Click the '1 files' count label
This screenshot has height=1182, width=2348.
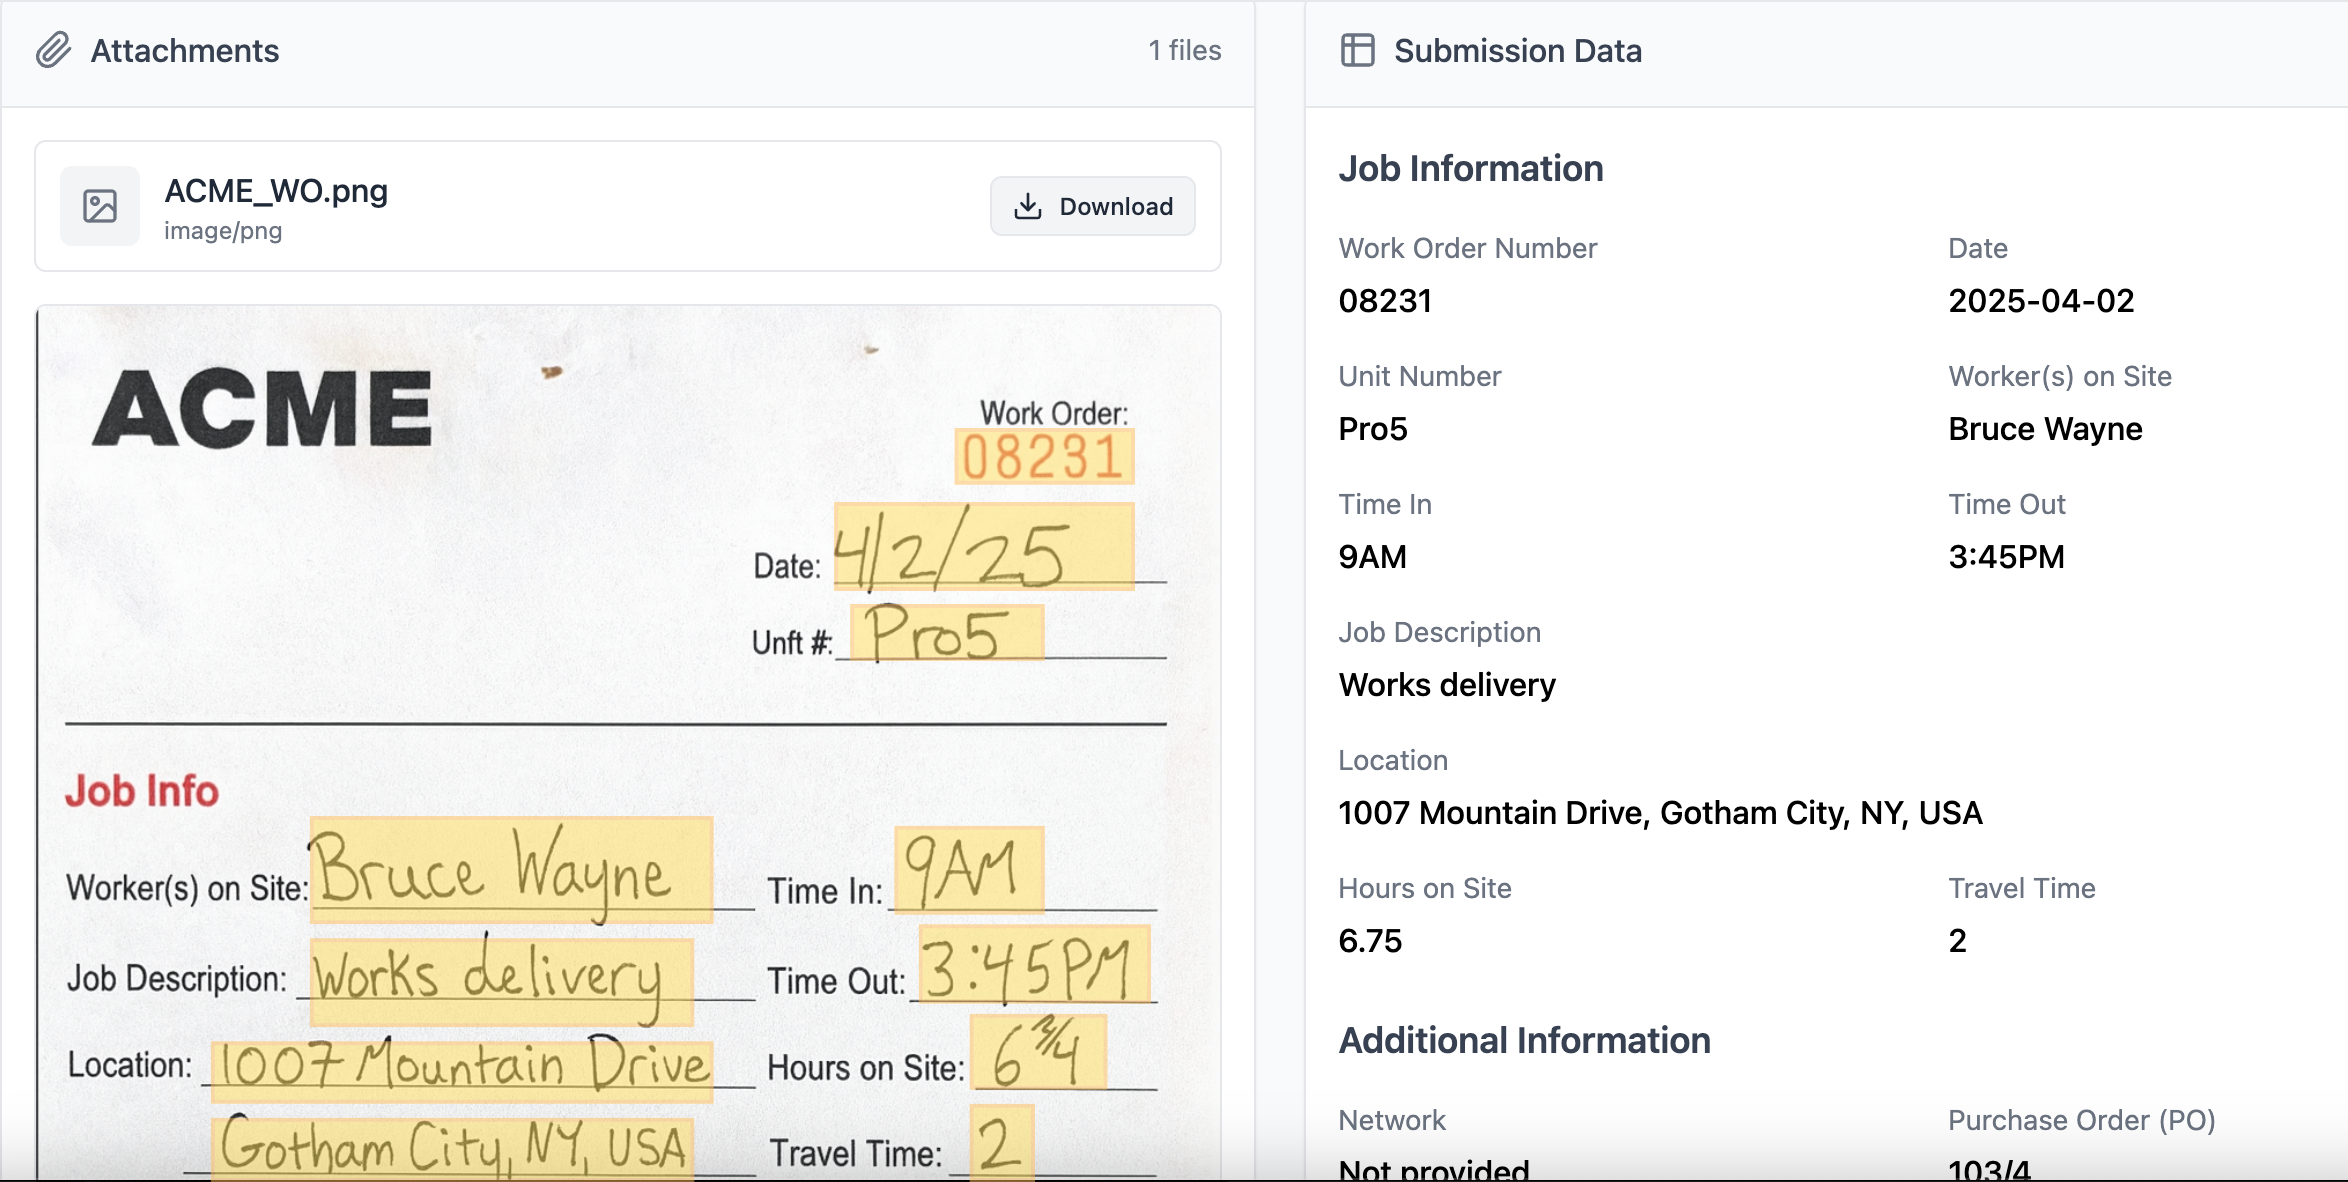point(1184,50)
